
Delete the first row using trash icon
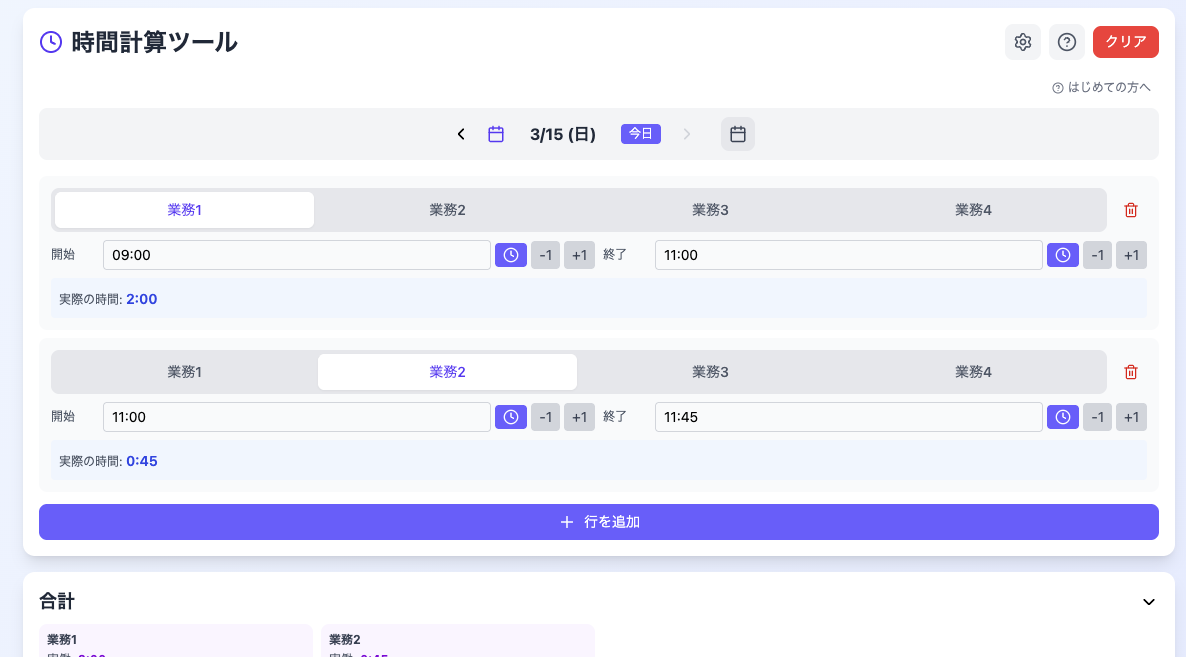[1130, 210]
